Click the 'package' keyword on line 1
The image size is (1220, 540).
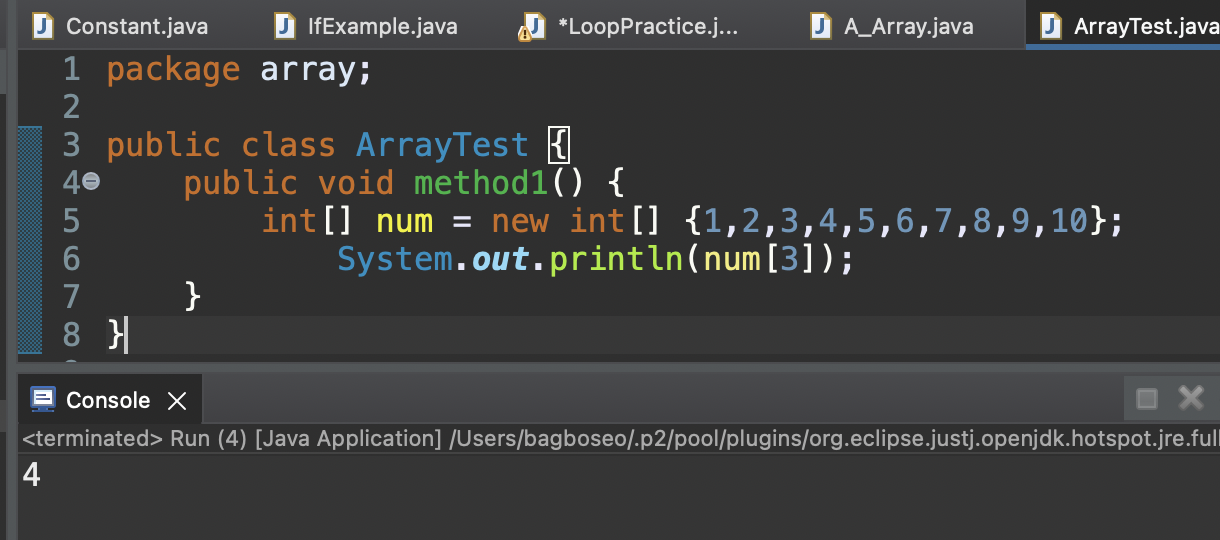tap(174, 70)
